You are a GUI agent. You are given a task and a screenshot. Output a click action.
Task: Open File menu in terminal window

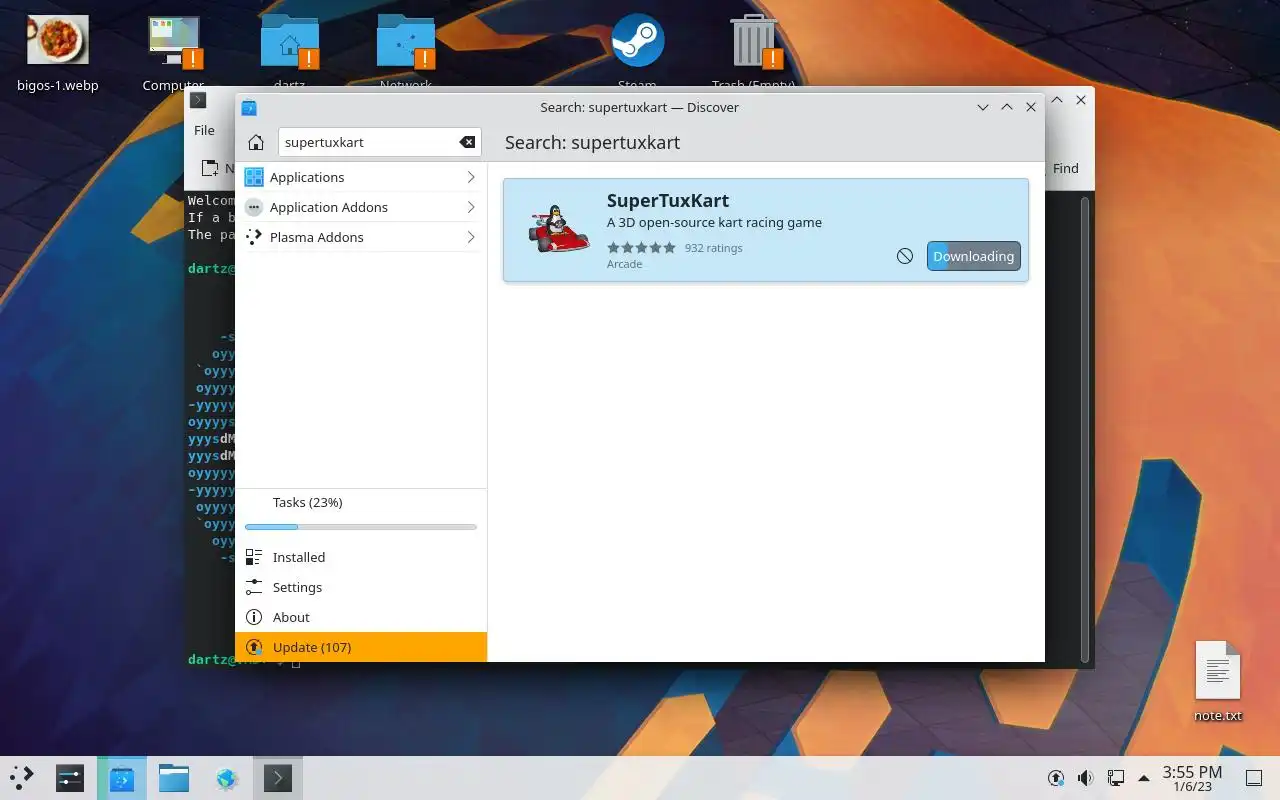pos(204,130)
